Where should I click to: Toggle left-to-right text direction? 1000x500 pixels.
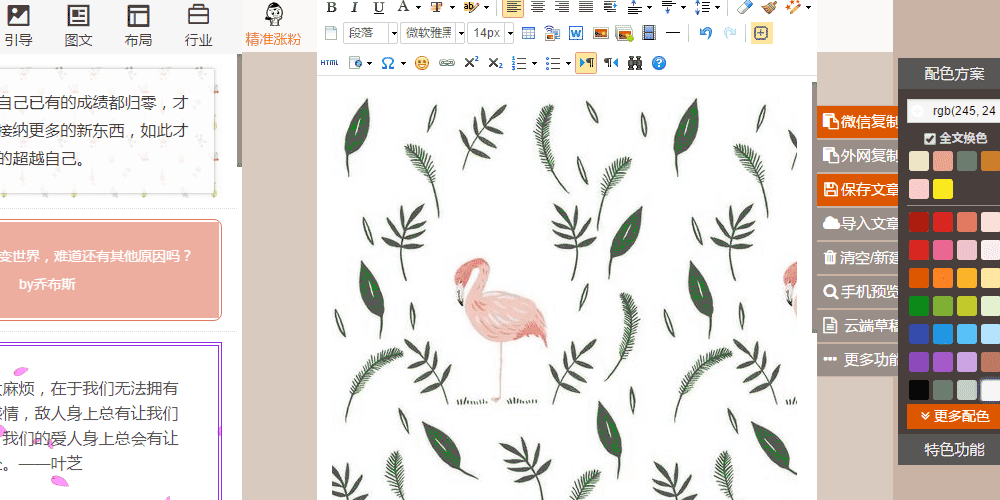586,63
